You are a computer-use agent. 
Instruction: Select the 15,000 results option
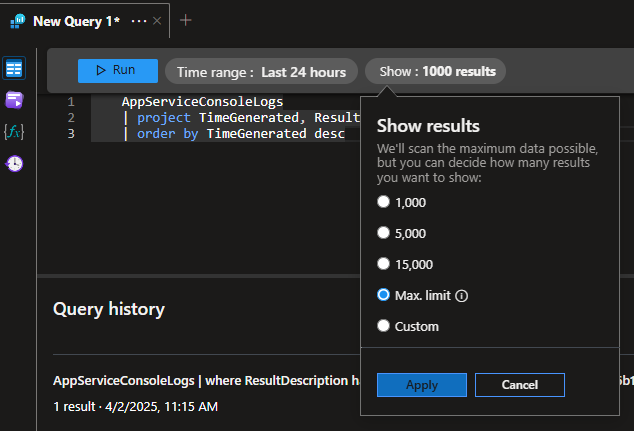coord(383,264)
